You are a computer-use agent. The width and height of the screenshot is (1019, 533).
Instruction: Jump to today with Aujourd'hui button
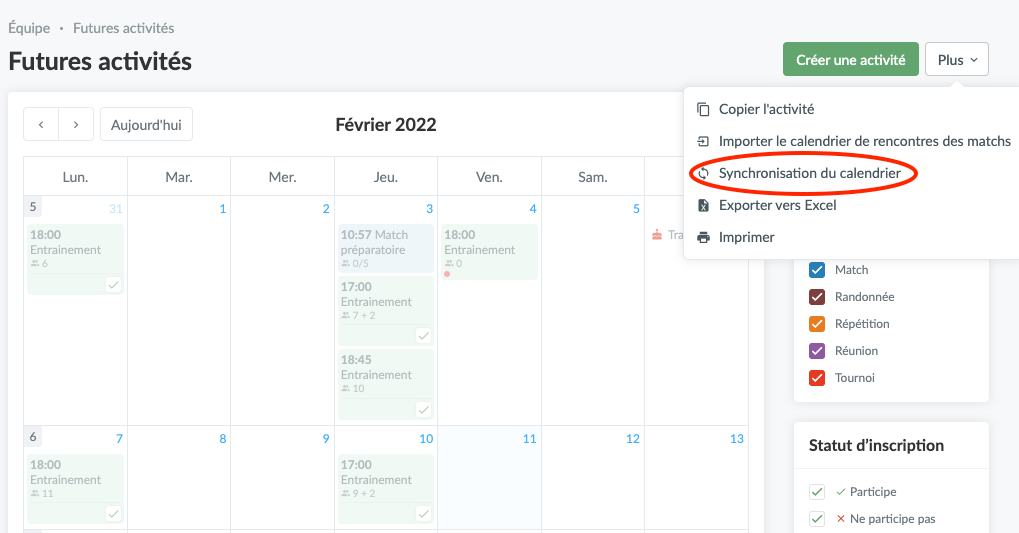click(x=146, y=124)
